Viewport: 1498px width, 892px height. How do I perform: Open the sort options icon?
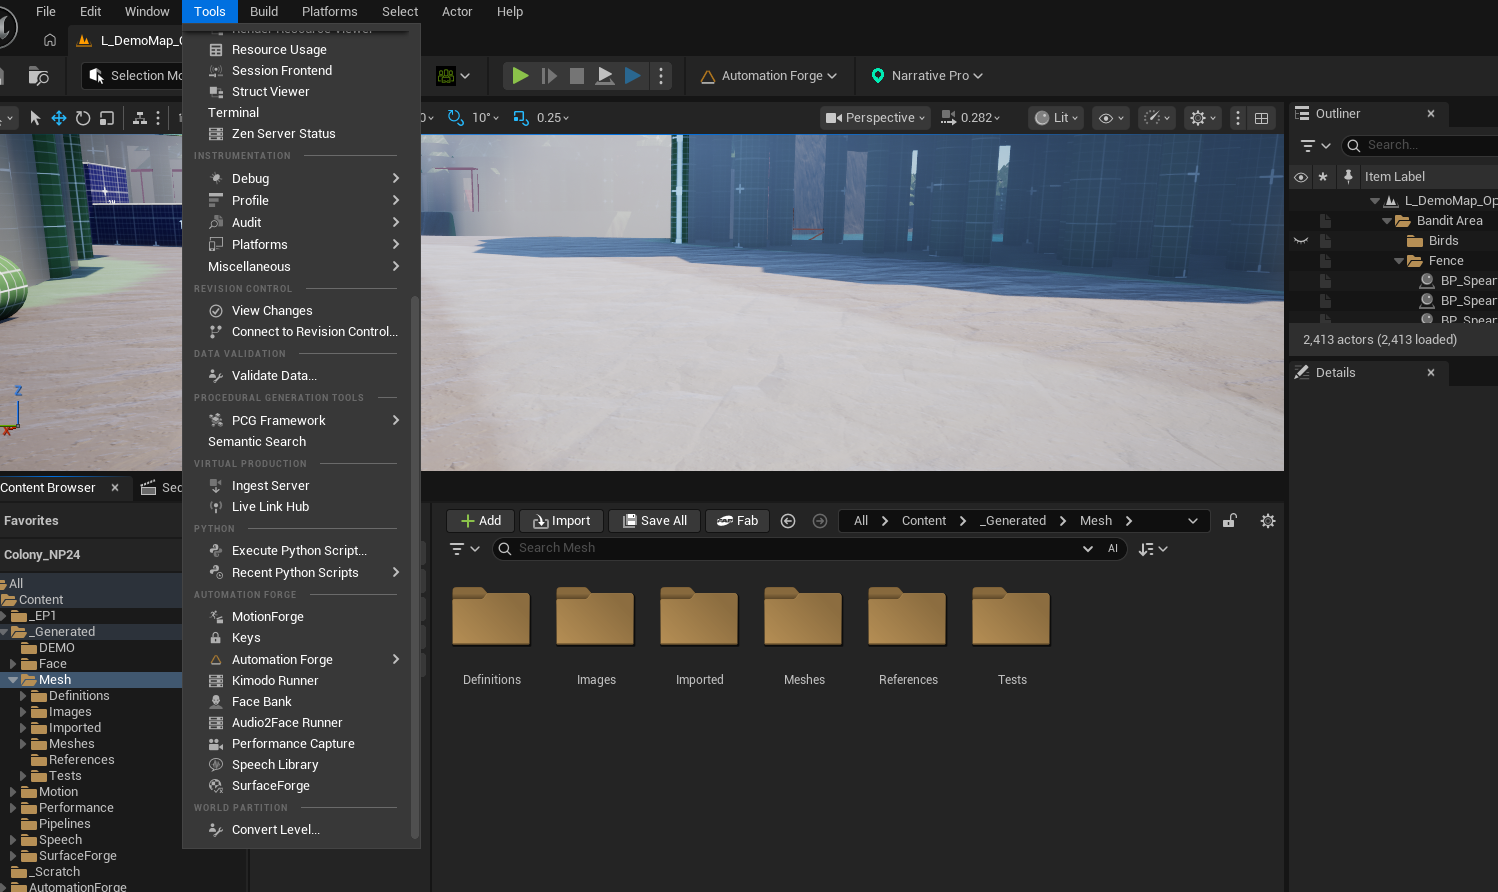point(1152,548)
